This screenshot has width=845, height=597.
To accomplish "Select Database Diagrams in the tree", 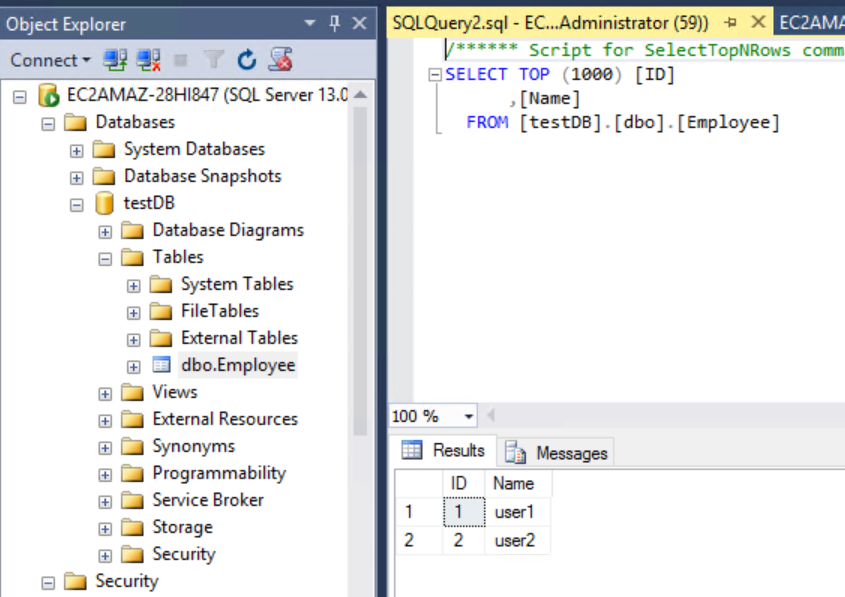I will click(228, 230).
